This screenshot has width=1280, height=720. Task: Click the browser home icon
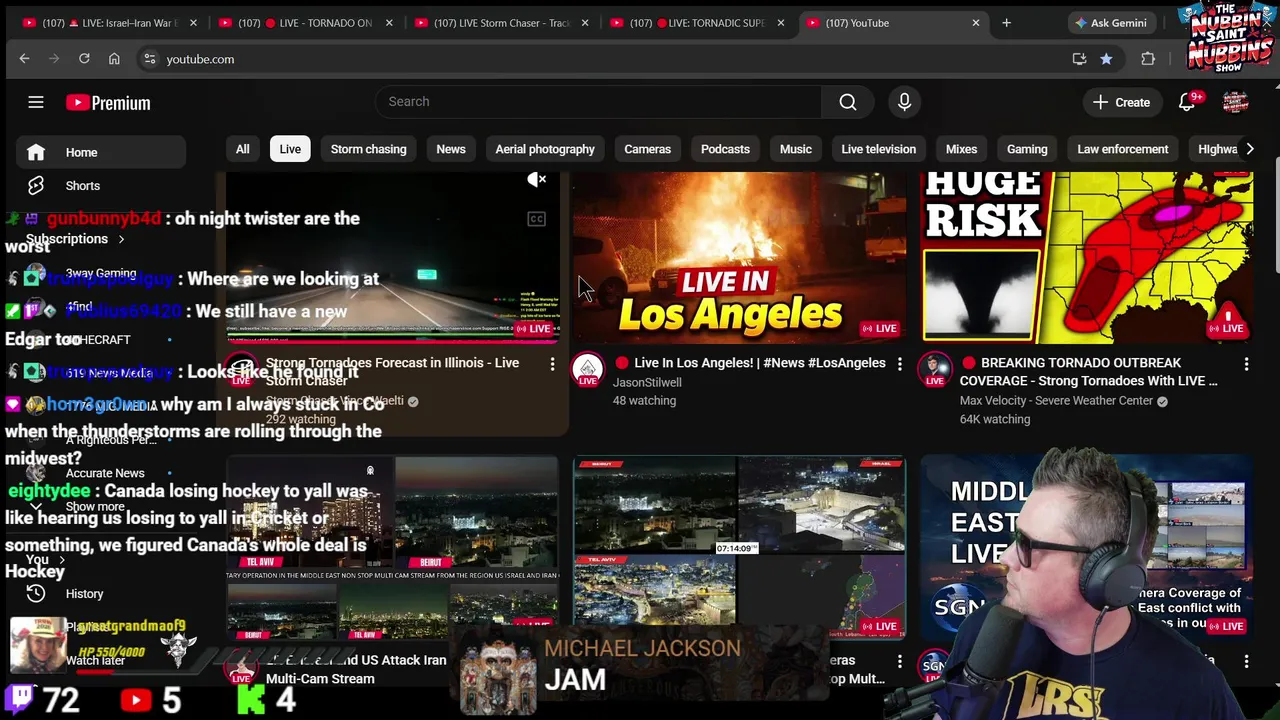coord(114,59)
